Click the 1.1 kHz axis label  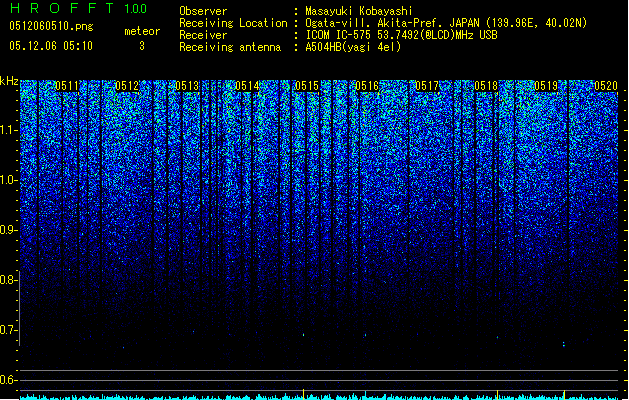point(9,130)
